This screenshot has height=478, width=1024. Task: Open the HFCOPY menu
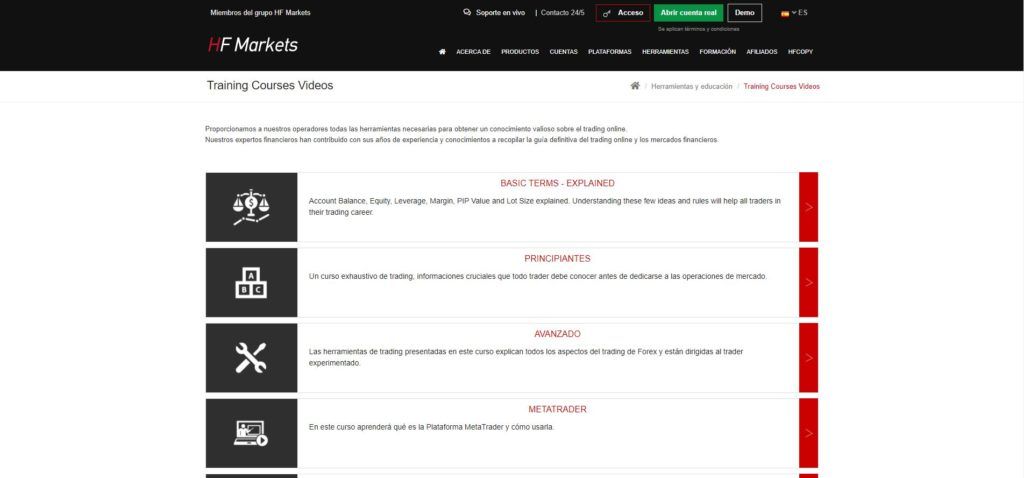pos(801,52)
